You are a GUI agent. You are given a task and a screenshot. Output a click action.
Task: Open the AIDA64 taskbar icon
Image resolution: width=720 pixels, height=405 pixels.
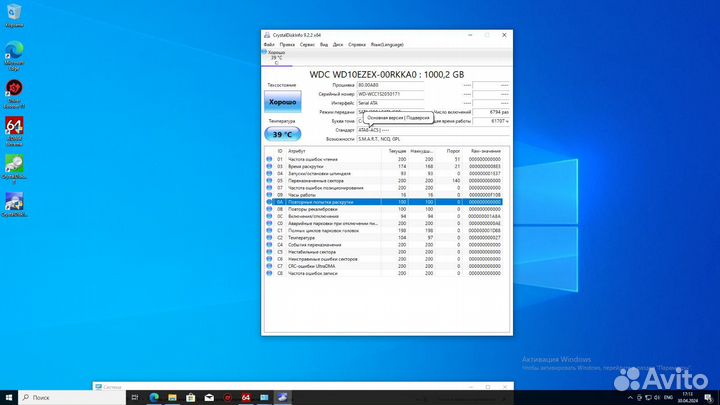coord(246,397)
